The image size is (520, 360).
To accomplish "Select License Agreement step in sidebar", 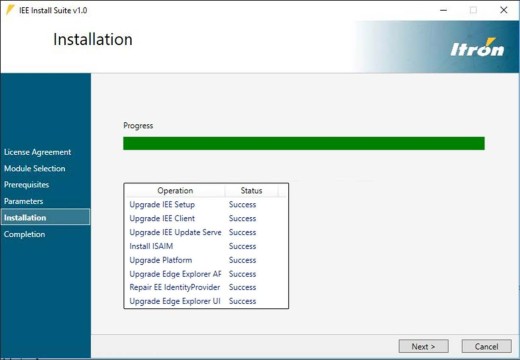I will [37, 152].
